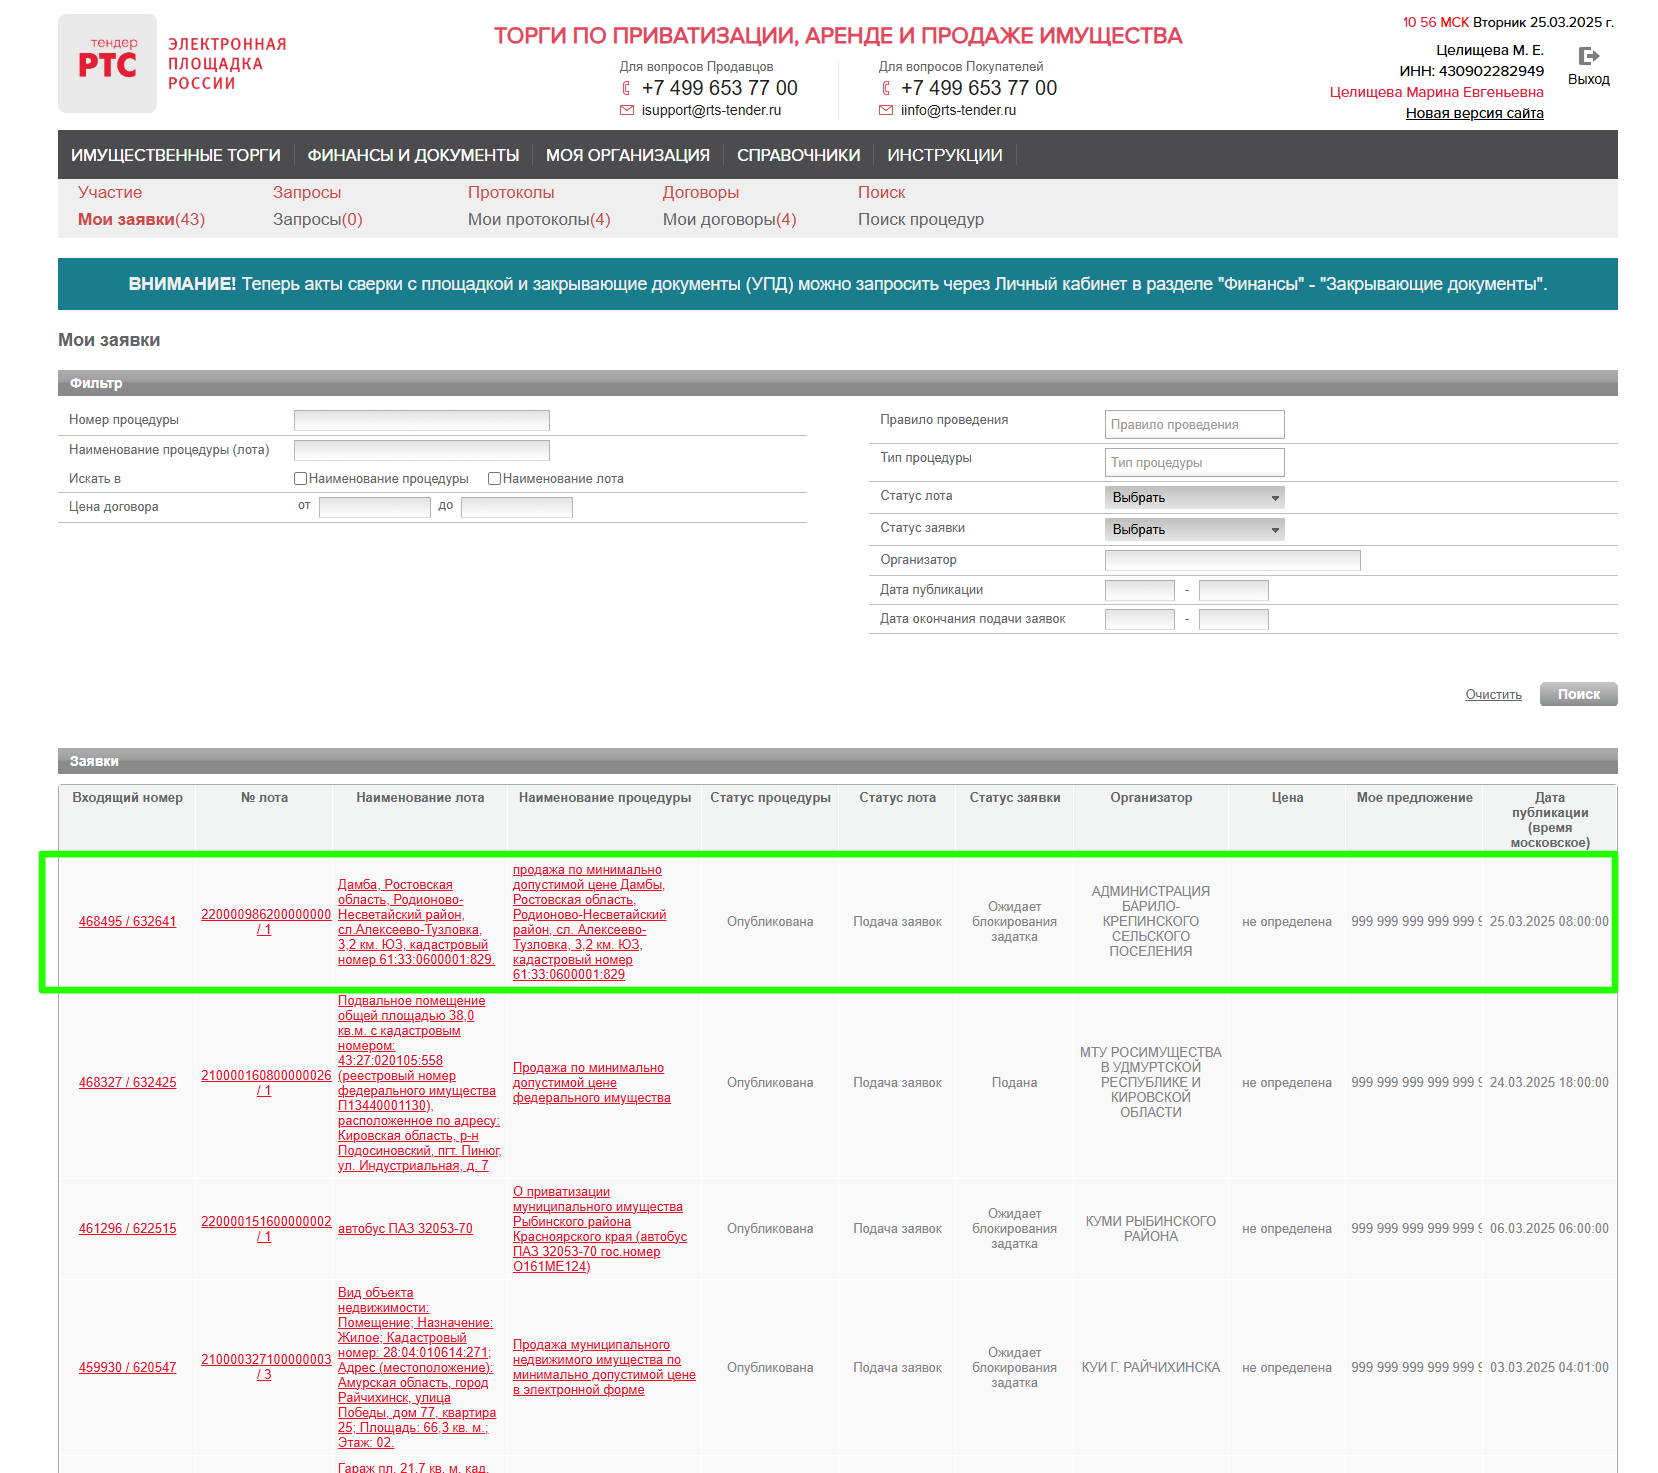Image resolution: width=1658 pixels, height=1473 pixels.
Task: Click date cell '24.03.2025 18:00:00'
Action: pyautogui.click(x=1549, y=1082)
